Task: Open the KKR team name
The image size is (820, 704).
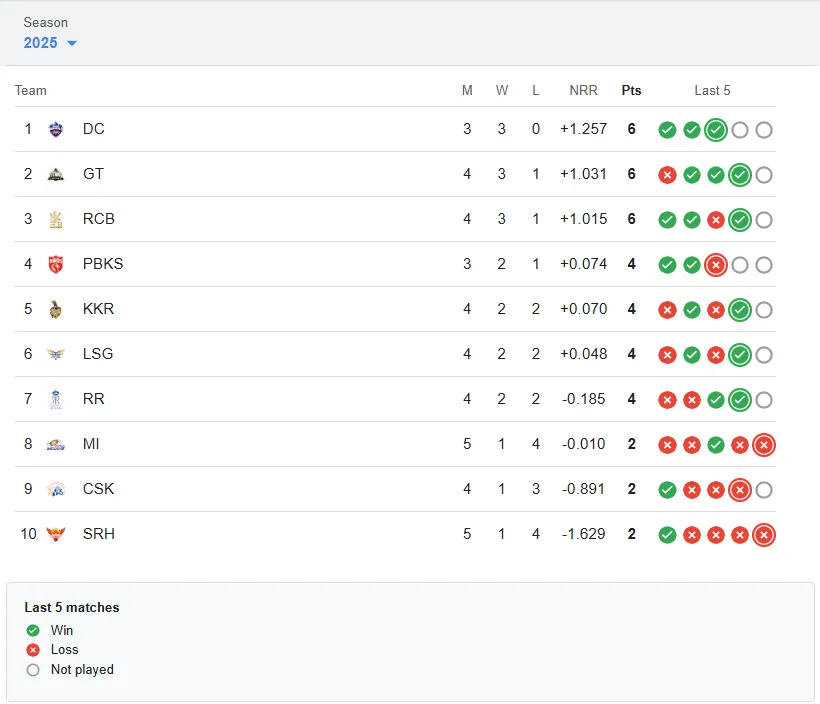Action: (x=98, y=309)
